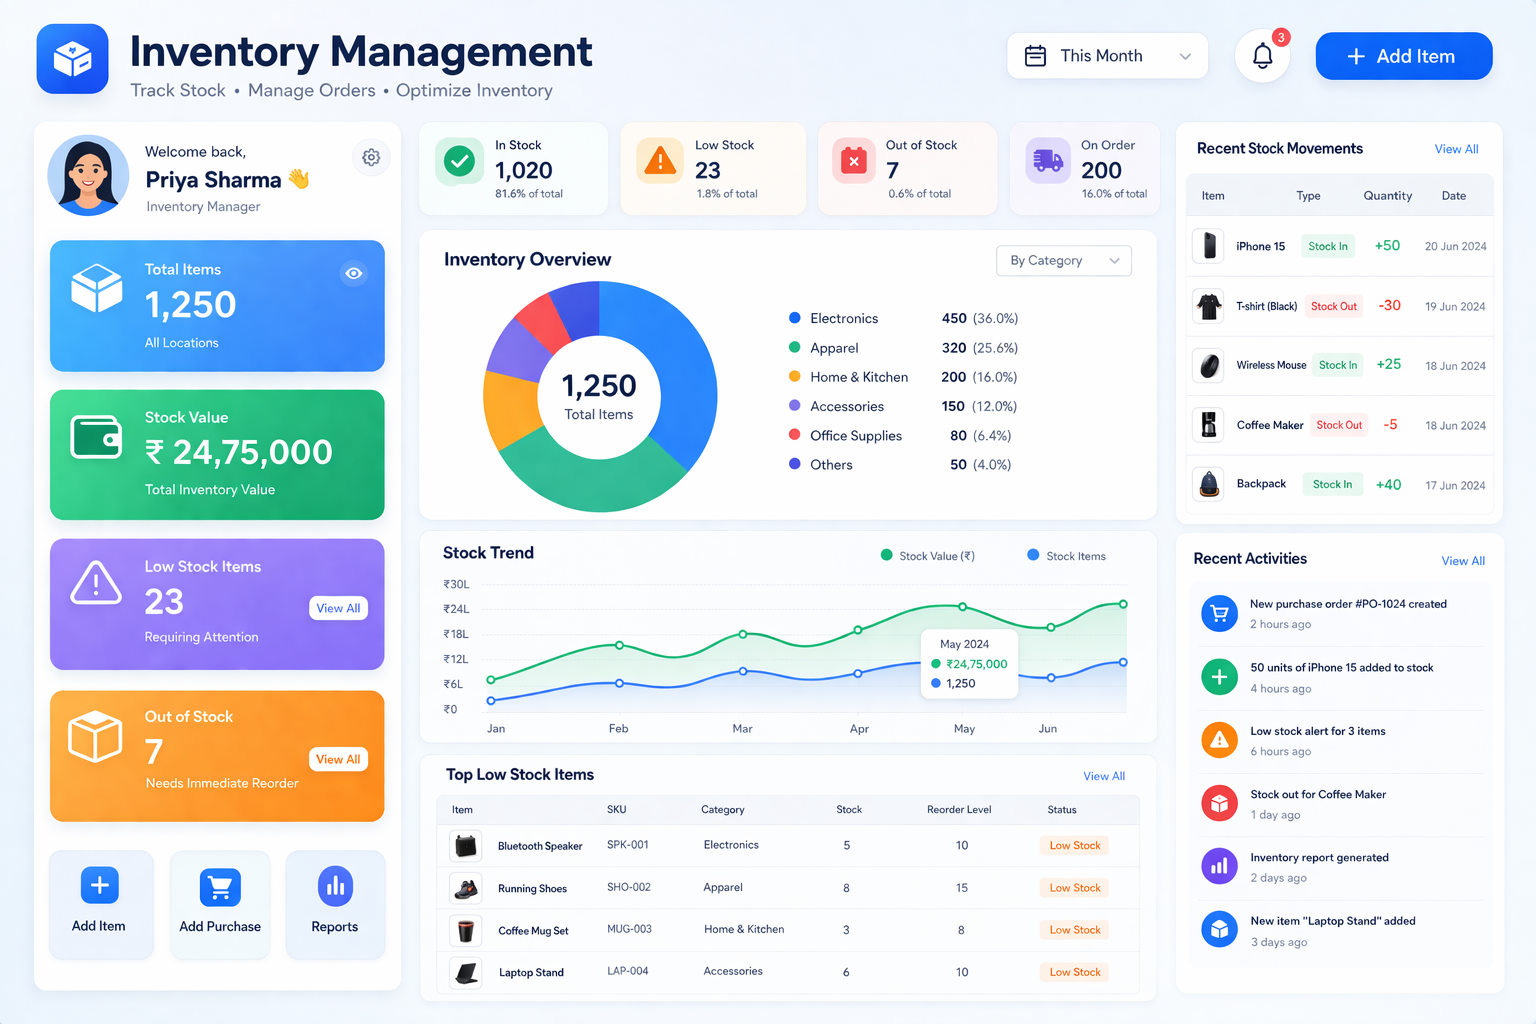Open View All in Recent Activities

point(1462,561)
